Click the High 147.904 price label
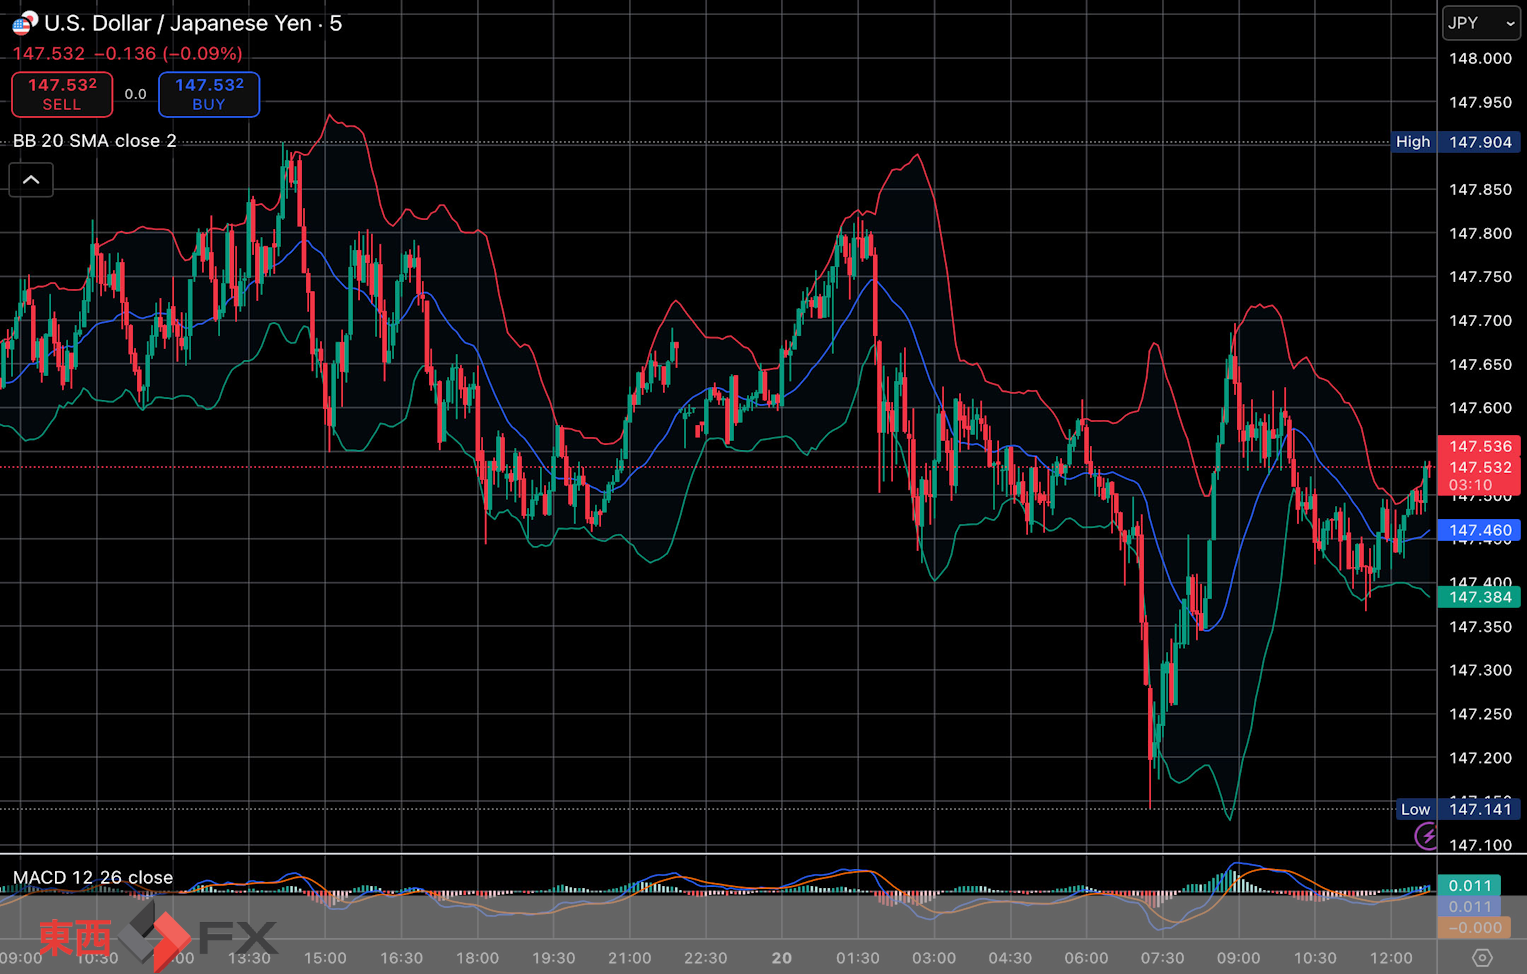This screenshot has width=1527, height=974. tap(1456, 142)
